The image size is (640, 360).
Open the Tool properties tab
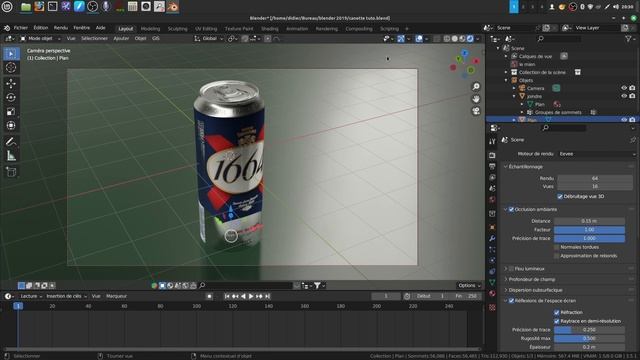[492, 141]
